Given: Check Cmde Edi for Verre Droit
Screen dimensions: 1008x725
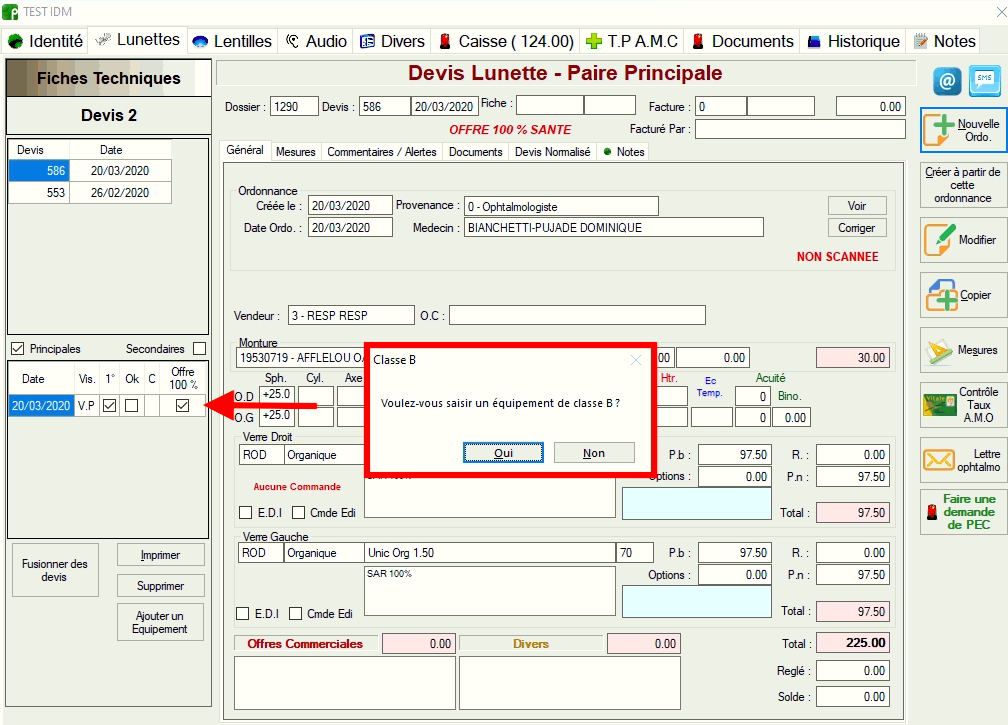Looking at the screenshot, I should (298, 512).
